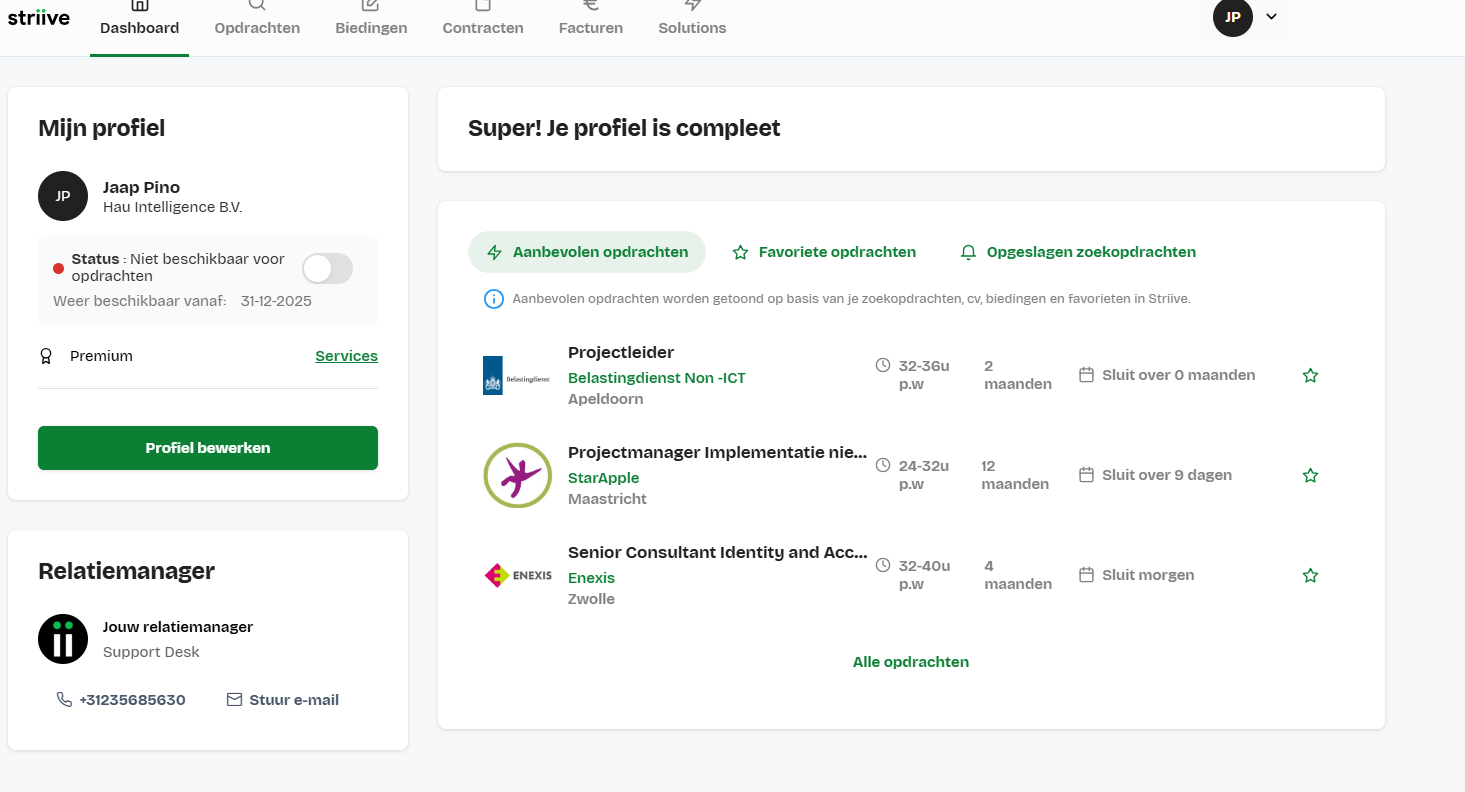The image size is (1465, 792).
Task: Open the Projectleider assignment
Action: [x=621, y=352]
